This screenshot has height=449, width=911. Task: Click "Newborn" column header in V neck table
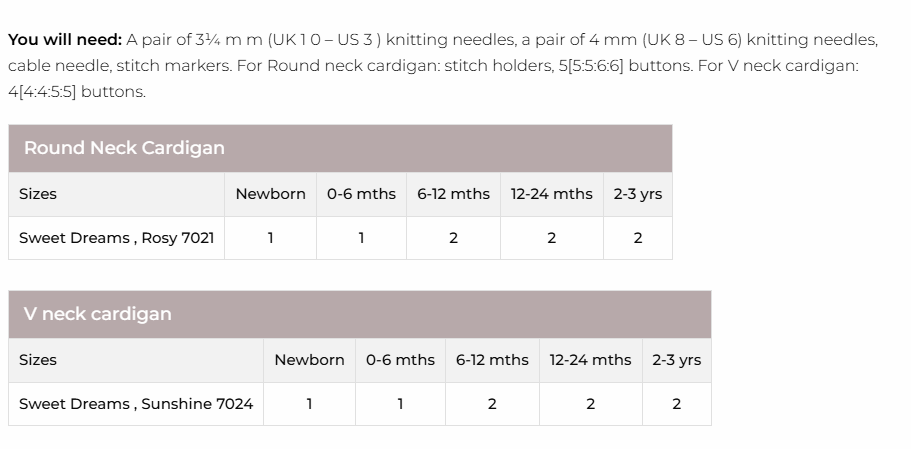pos(309,360)
